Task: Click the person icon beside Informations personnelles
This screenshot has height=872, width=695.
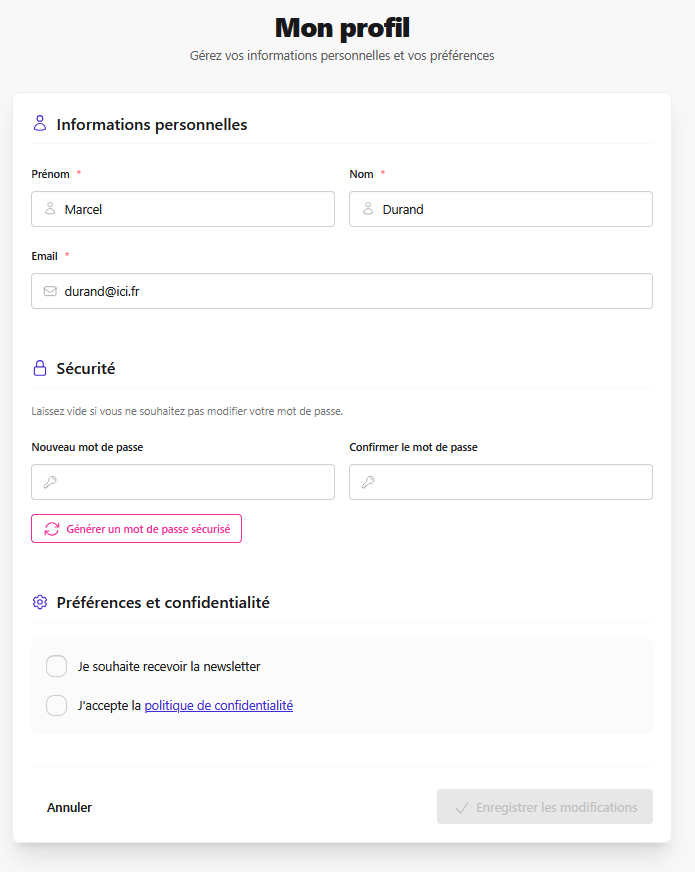Action: pyautogui.click(x=39, y=123)
